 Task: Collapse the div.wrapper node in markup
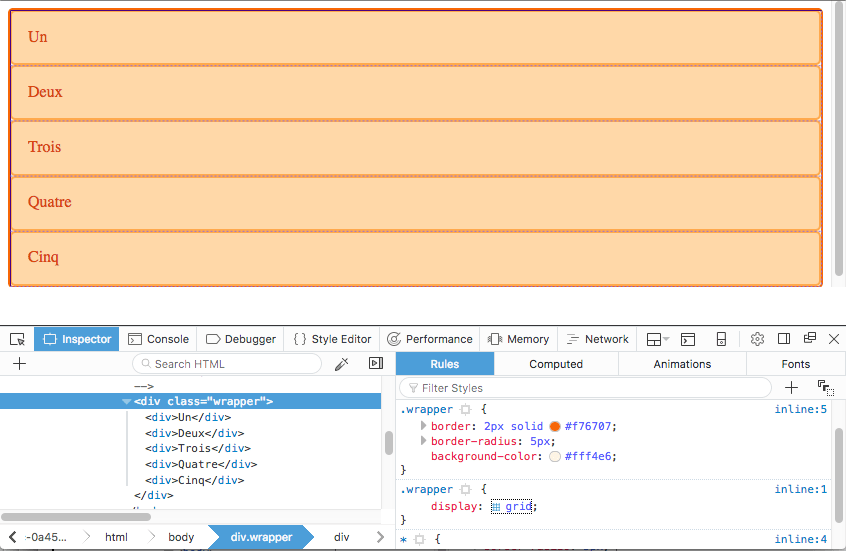126,401
